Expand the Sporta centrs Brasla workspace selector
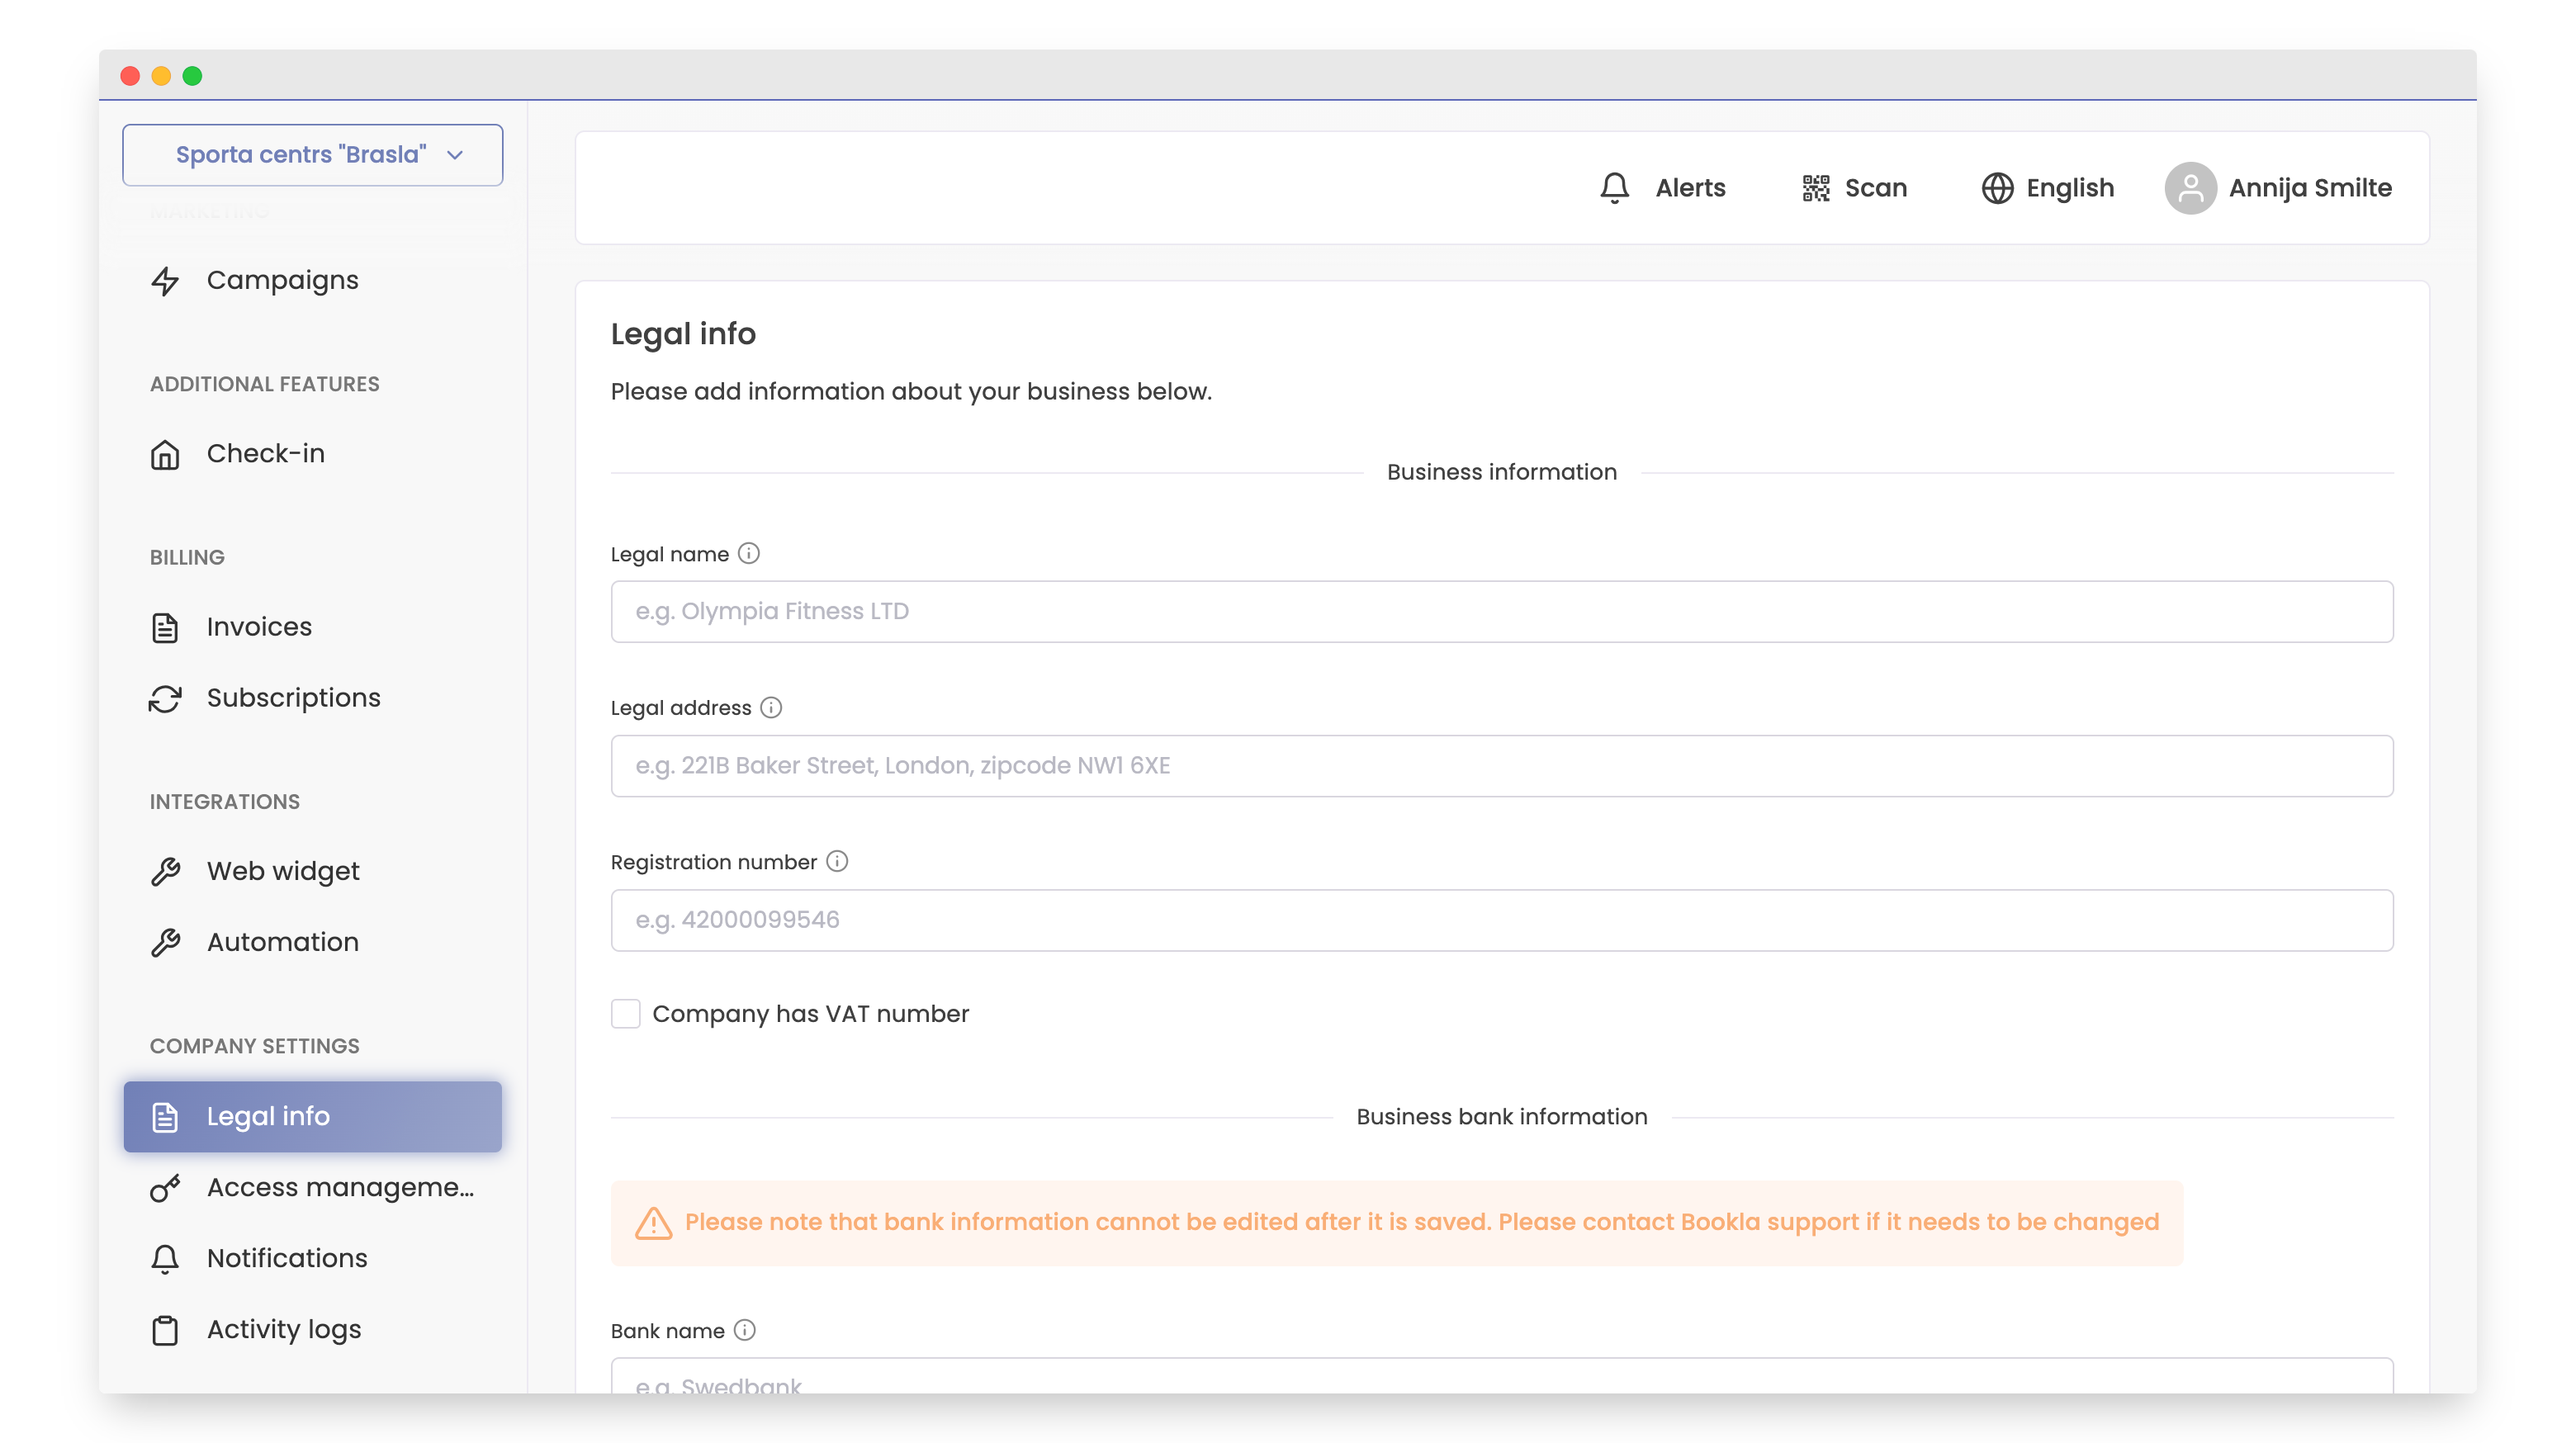The height and width of the screenshot is (1443, 2576). pos(312,155)
